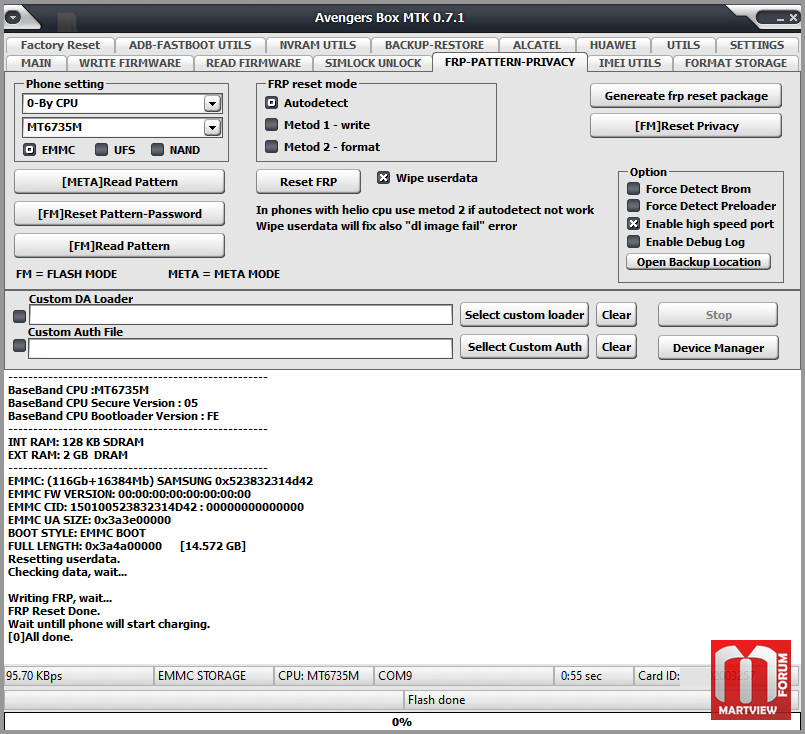805x734 pixels.
Task: Expand the MT6735M CPU model dropdown
Action: [x=212, y=127]
